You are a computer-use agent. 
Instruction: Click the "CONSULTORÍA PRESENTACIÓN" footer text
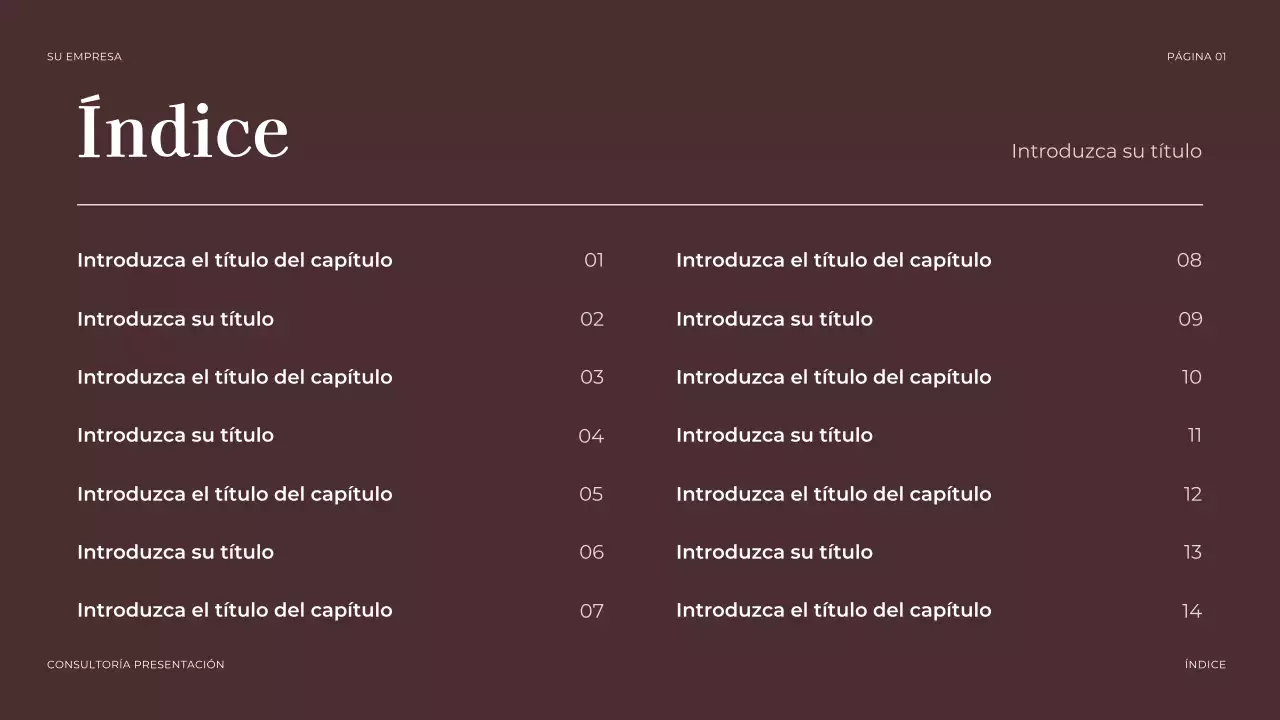coord(136,665)
